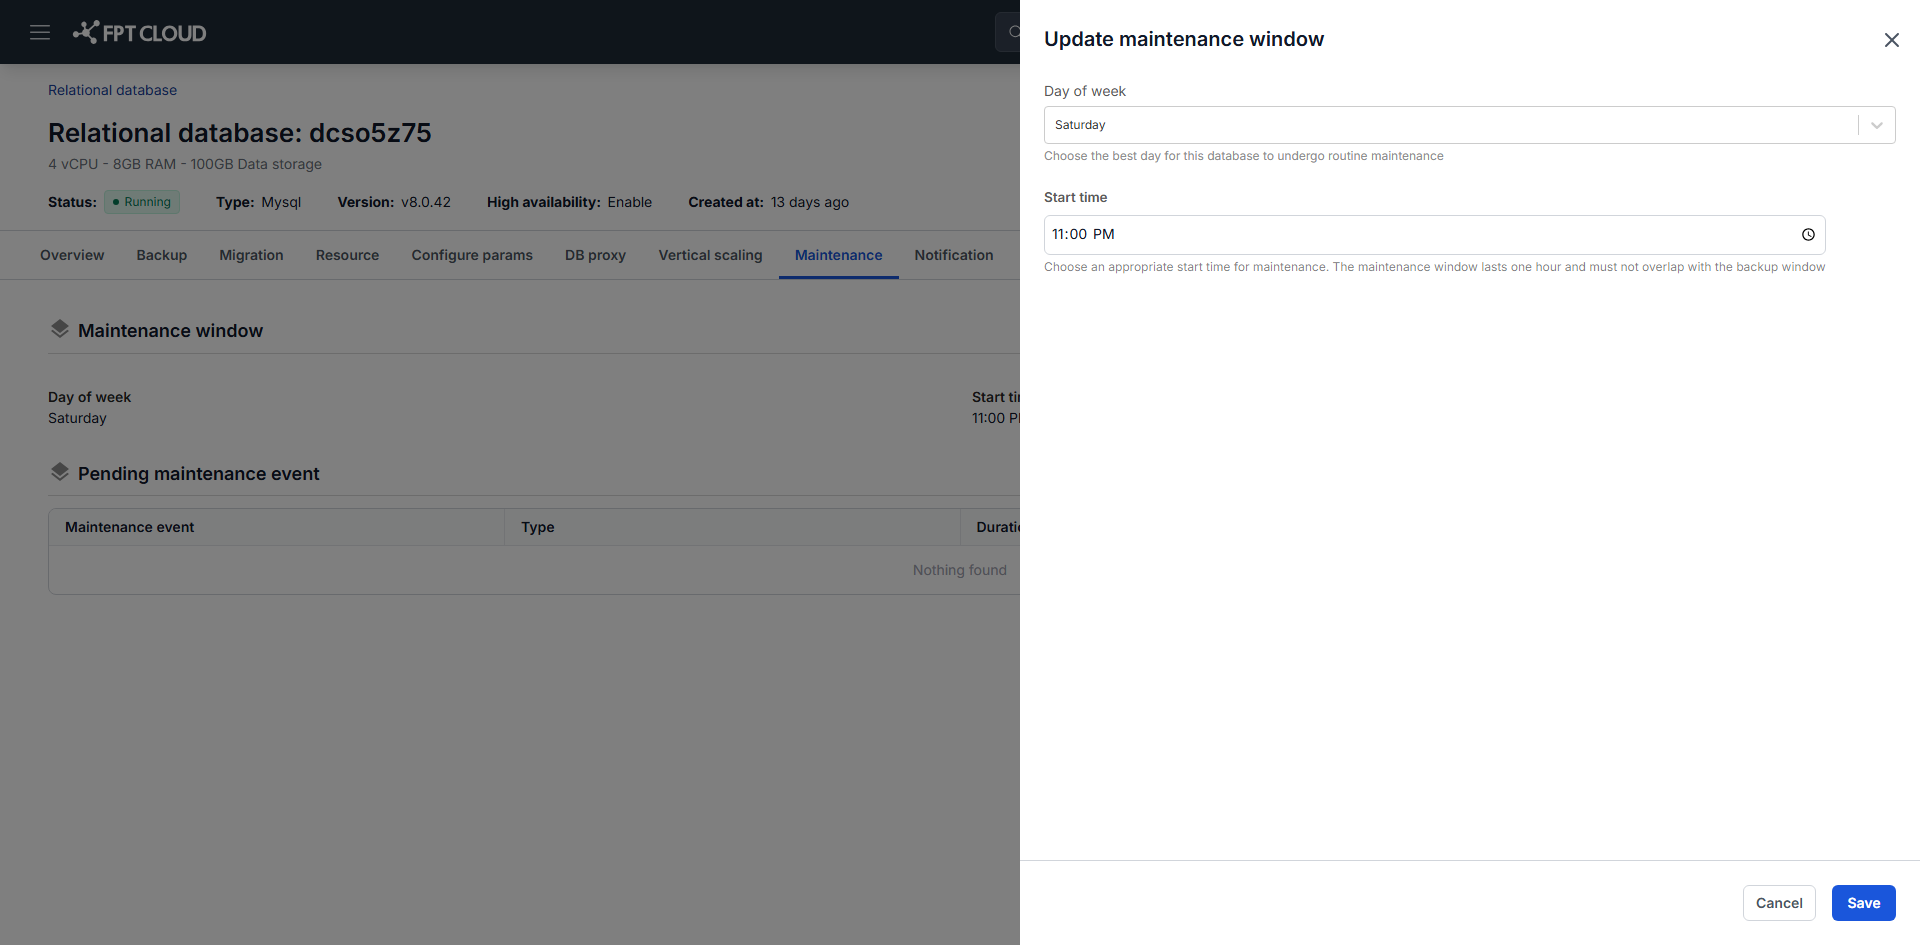Switch to the DB proxy tab
The height and width of the screenshot is (945, 1920).
point(595,255)
